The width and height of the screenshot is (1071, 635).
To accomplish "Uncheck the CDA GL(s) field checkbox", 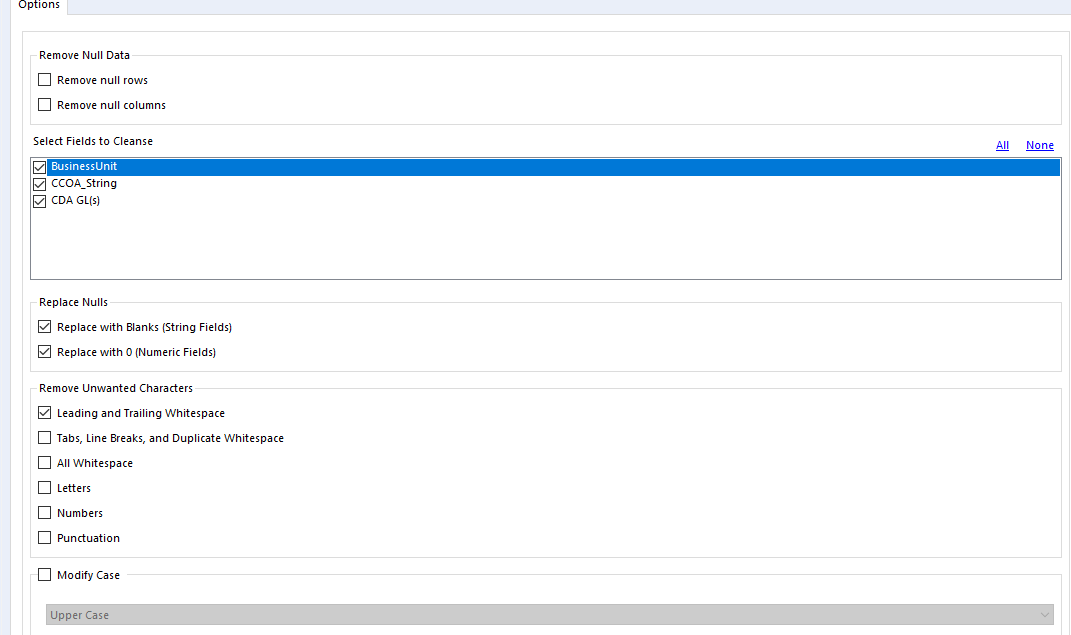I will pyautogui.click(x=39, y=200).
